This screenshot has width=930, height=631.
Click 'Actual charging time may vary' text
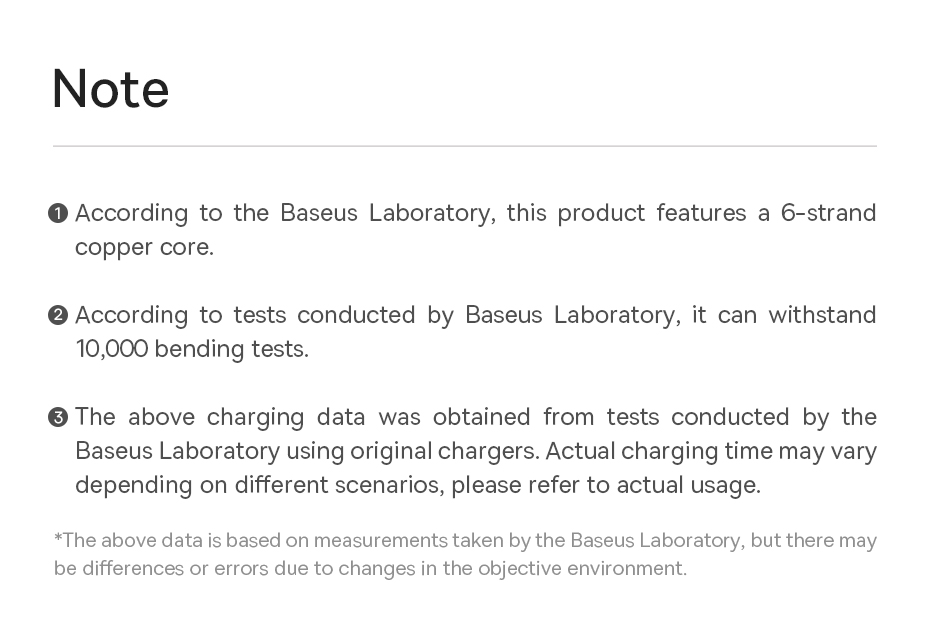[711, 451]
